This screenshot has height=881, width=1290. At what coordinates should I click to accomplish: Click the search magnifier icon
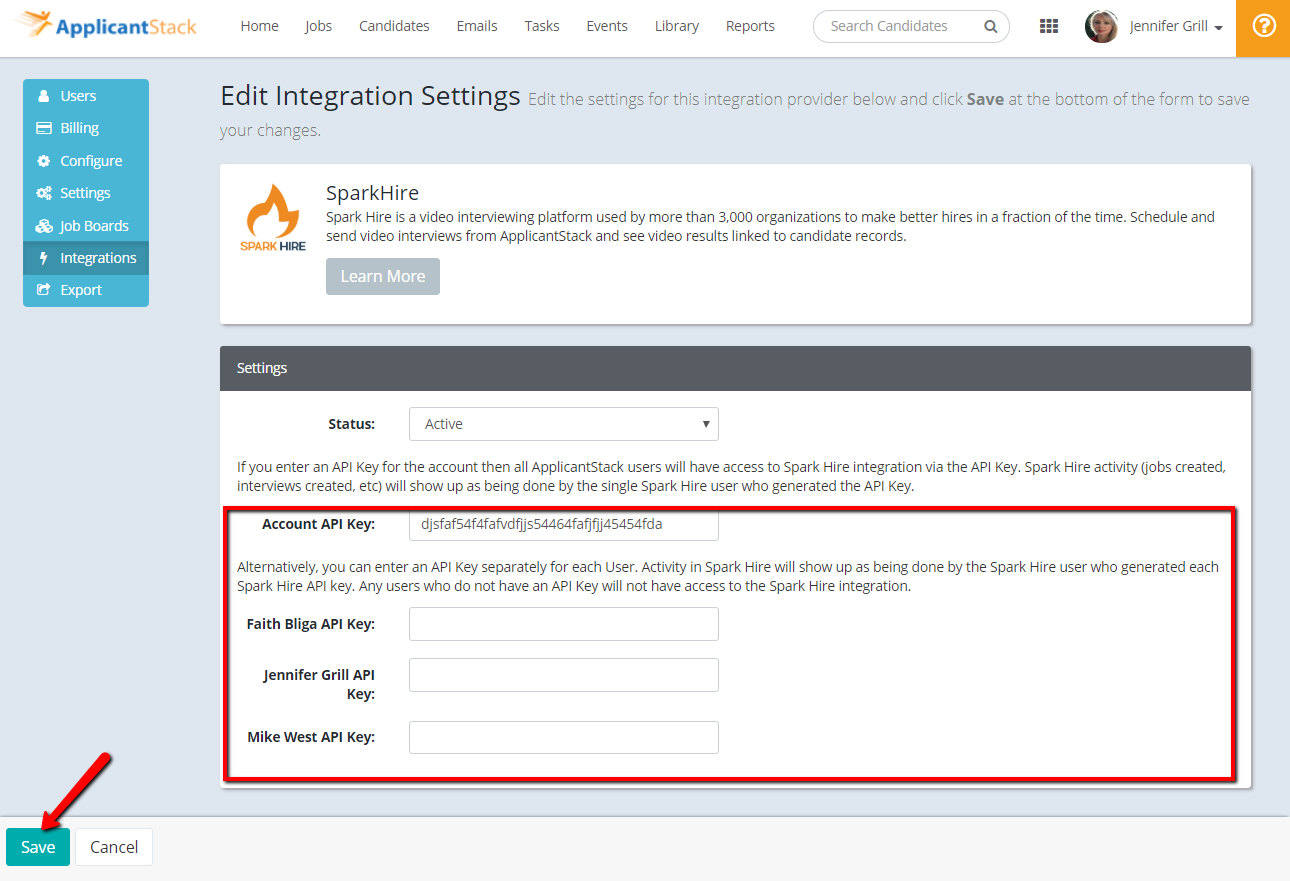(990, 26)
